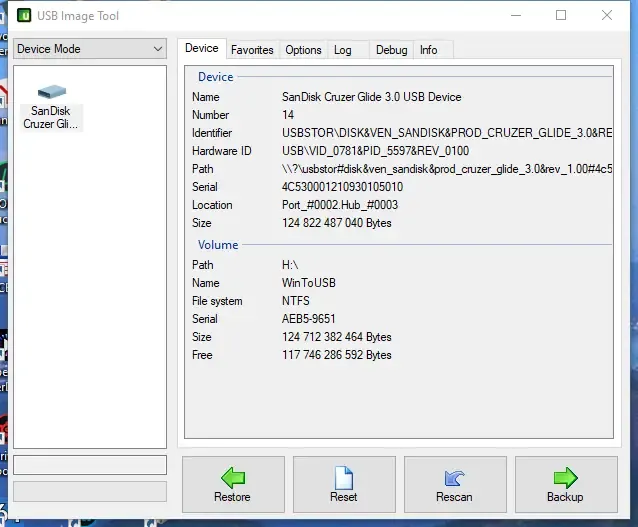Click the upper empty field below device list
The image size is (638, 527).
[x=90, y=465]
